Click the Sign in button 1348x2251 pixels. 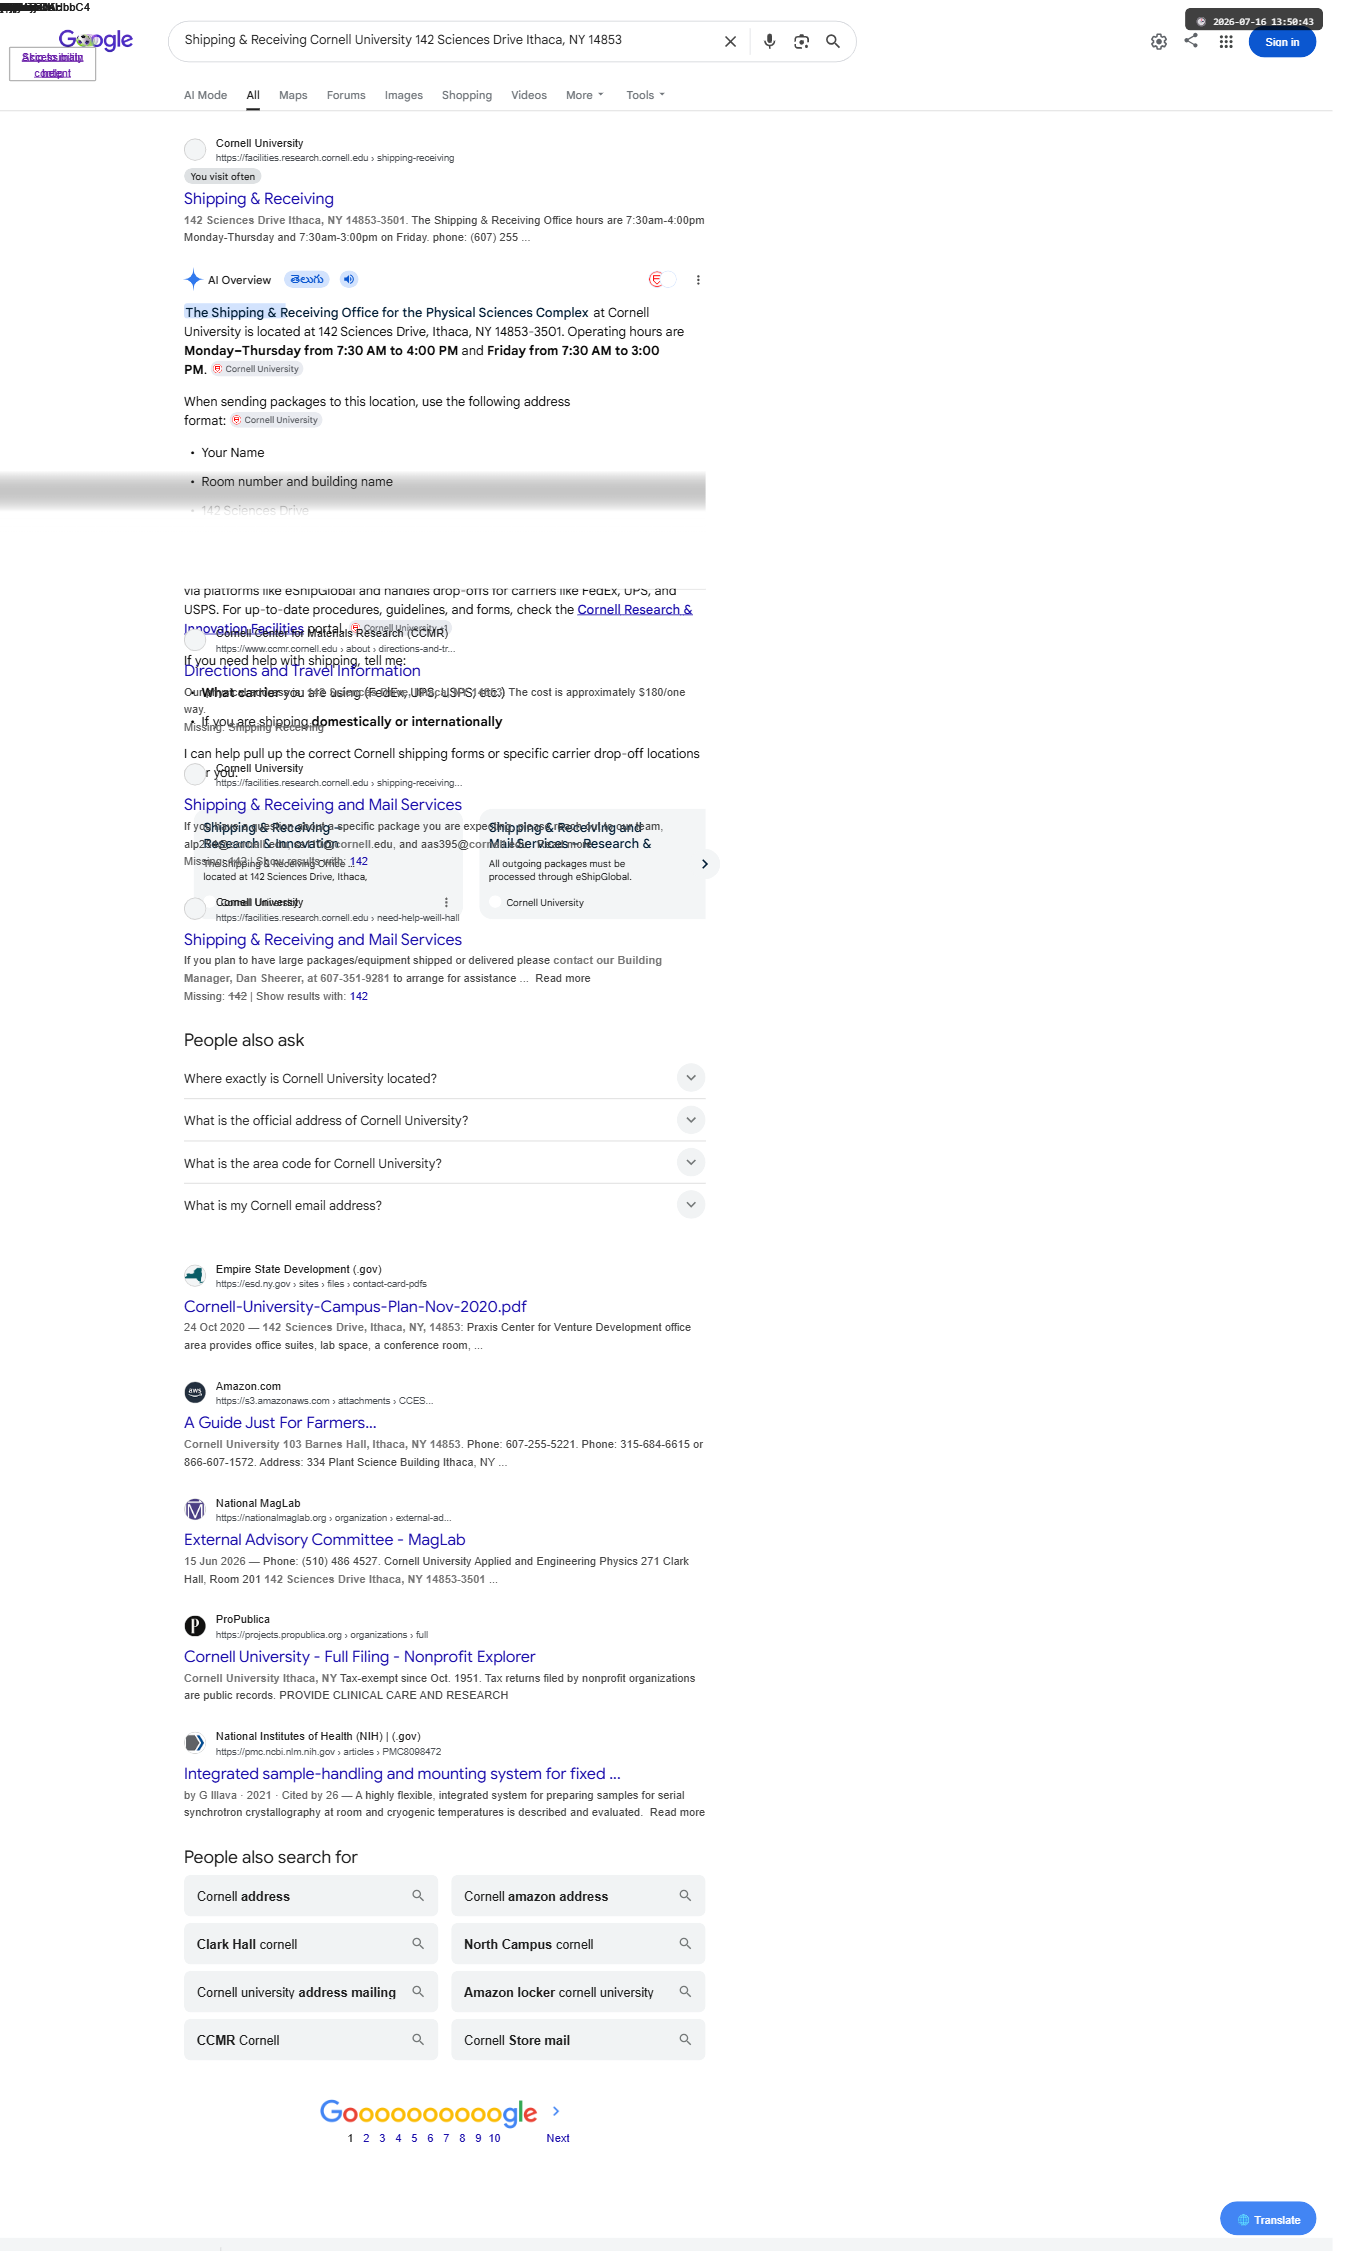(1282, 42)
